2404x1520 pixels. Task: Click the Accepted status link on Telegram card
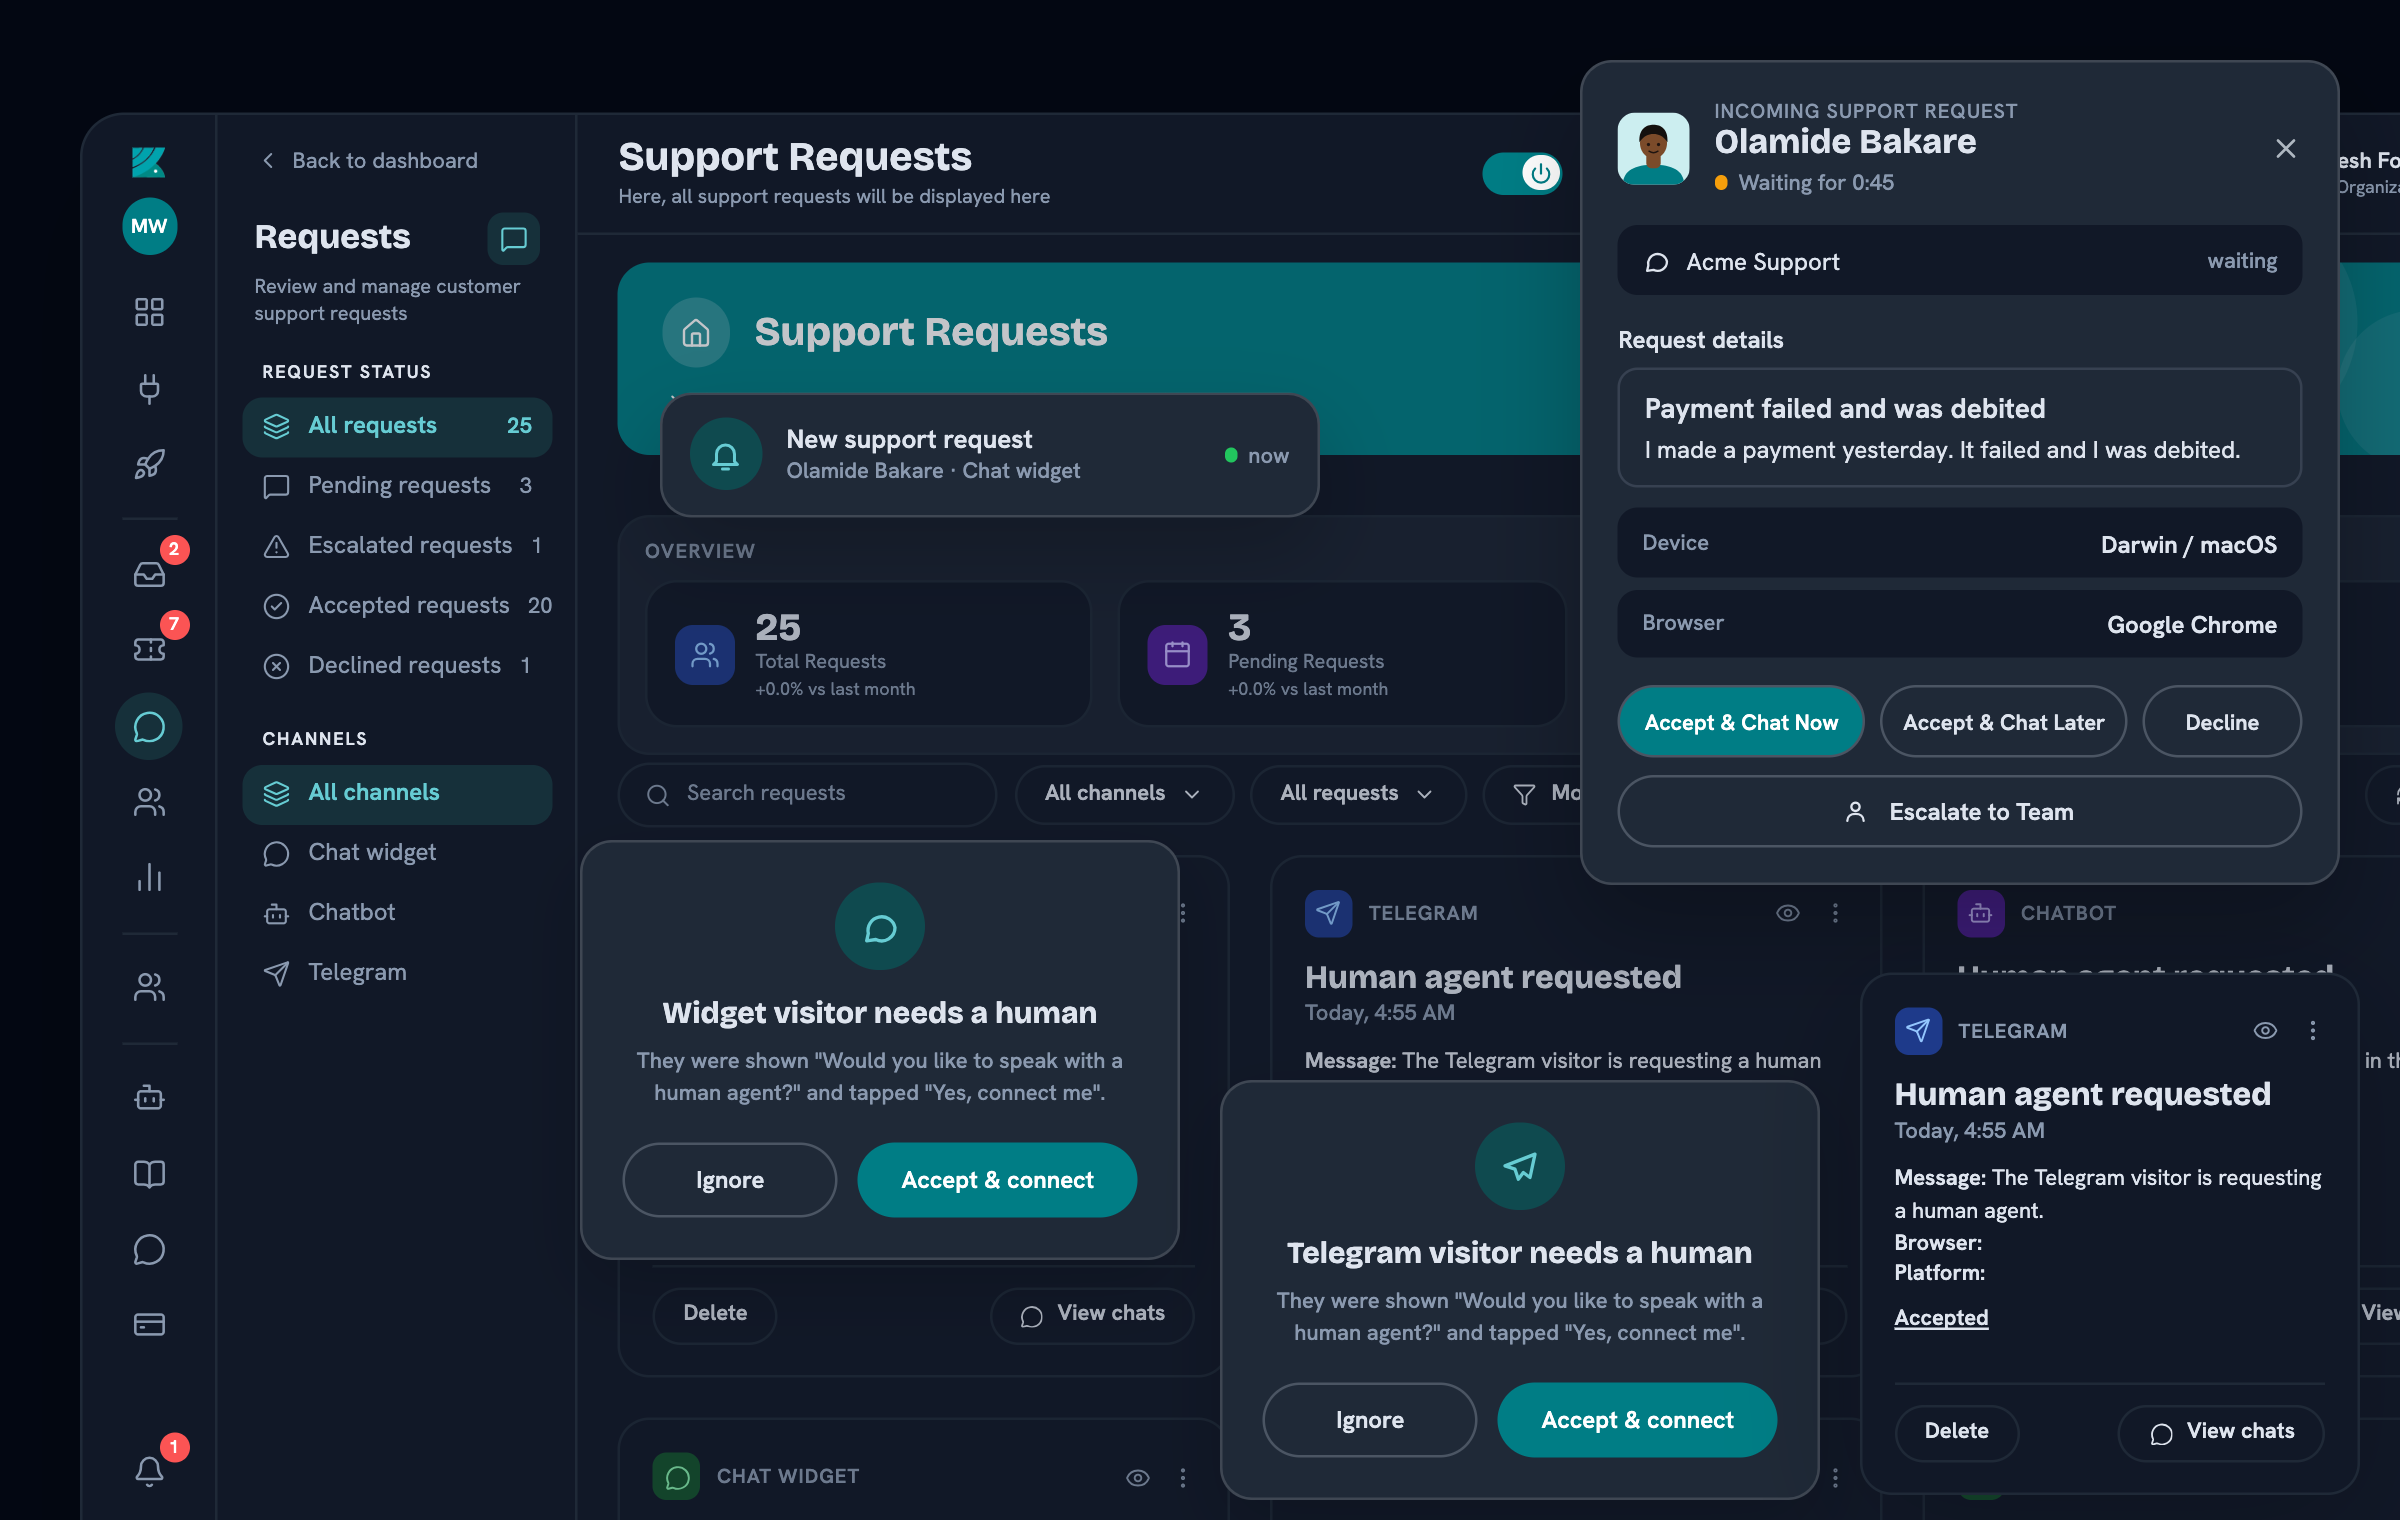click(x=1941, y=1318)
